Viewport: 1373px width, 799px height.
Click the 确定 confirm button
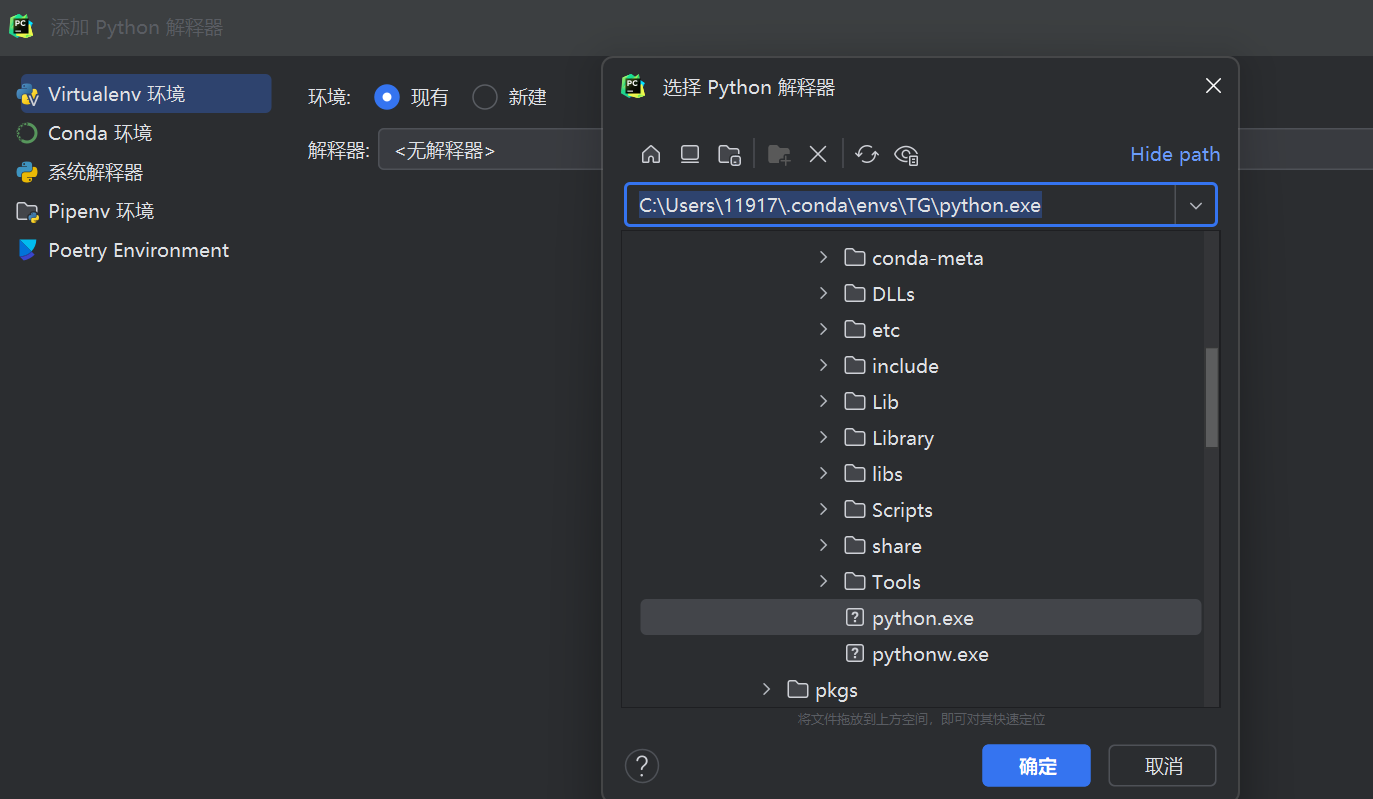click(1036, 766)
